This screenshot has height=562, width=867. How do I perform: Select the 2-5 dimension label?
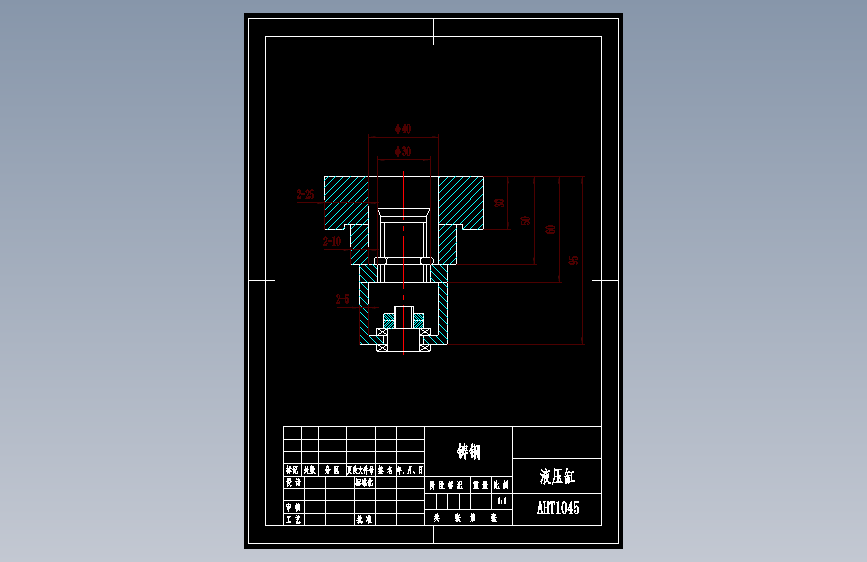pos(343,299)
